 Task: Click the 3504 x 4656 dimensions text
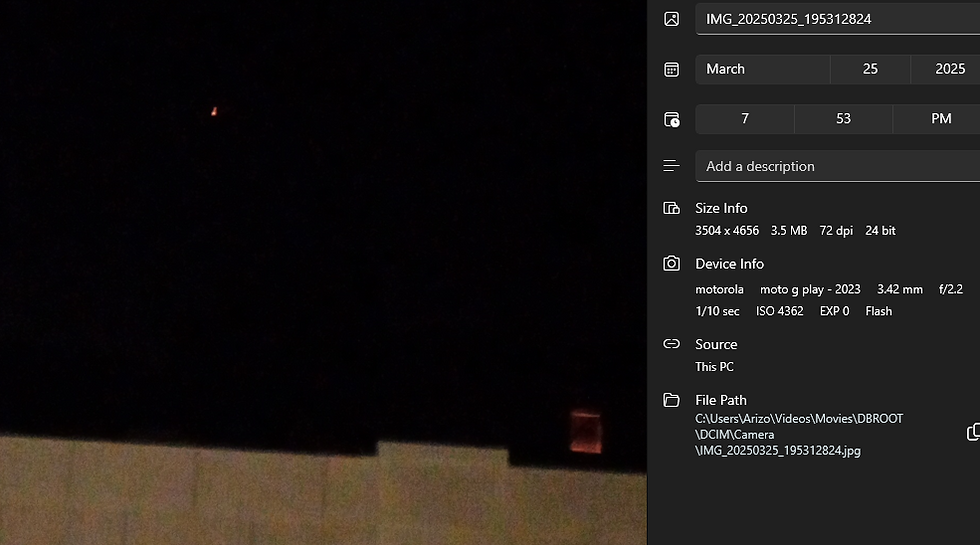tap(727, 231)
